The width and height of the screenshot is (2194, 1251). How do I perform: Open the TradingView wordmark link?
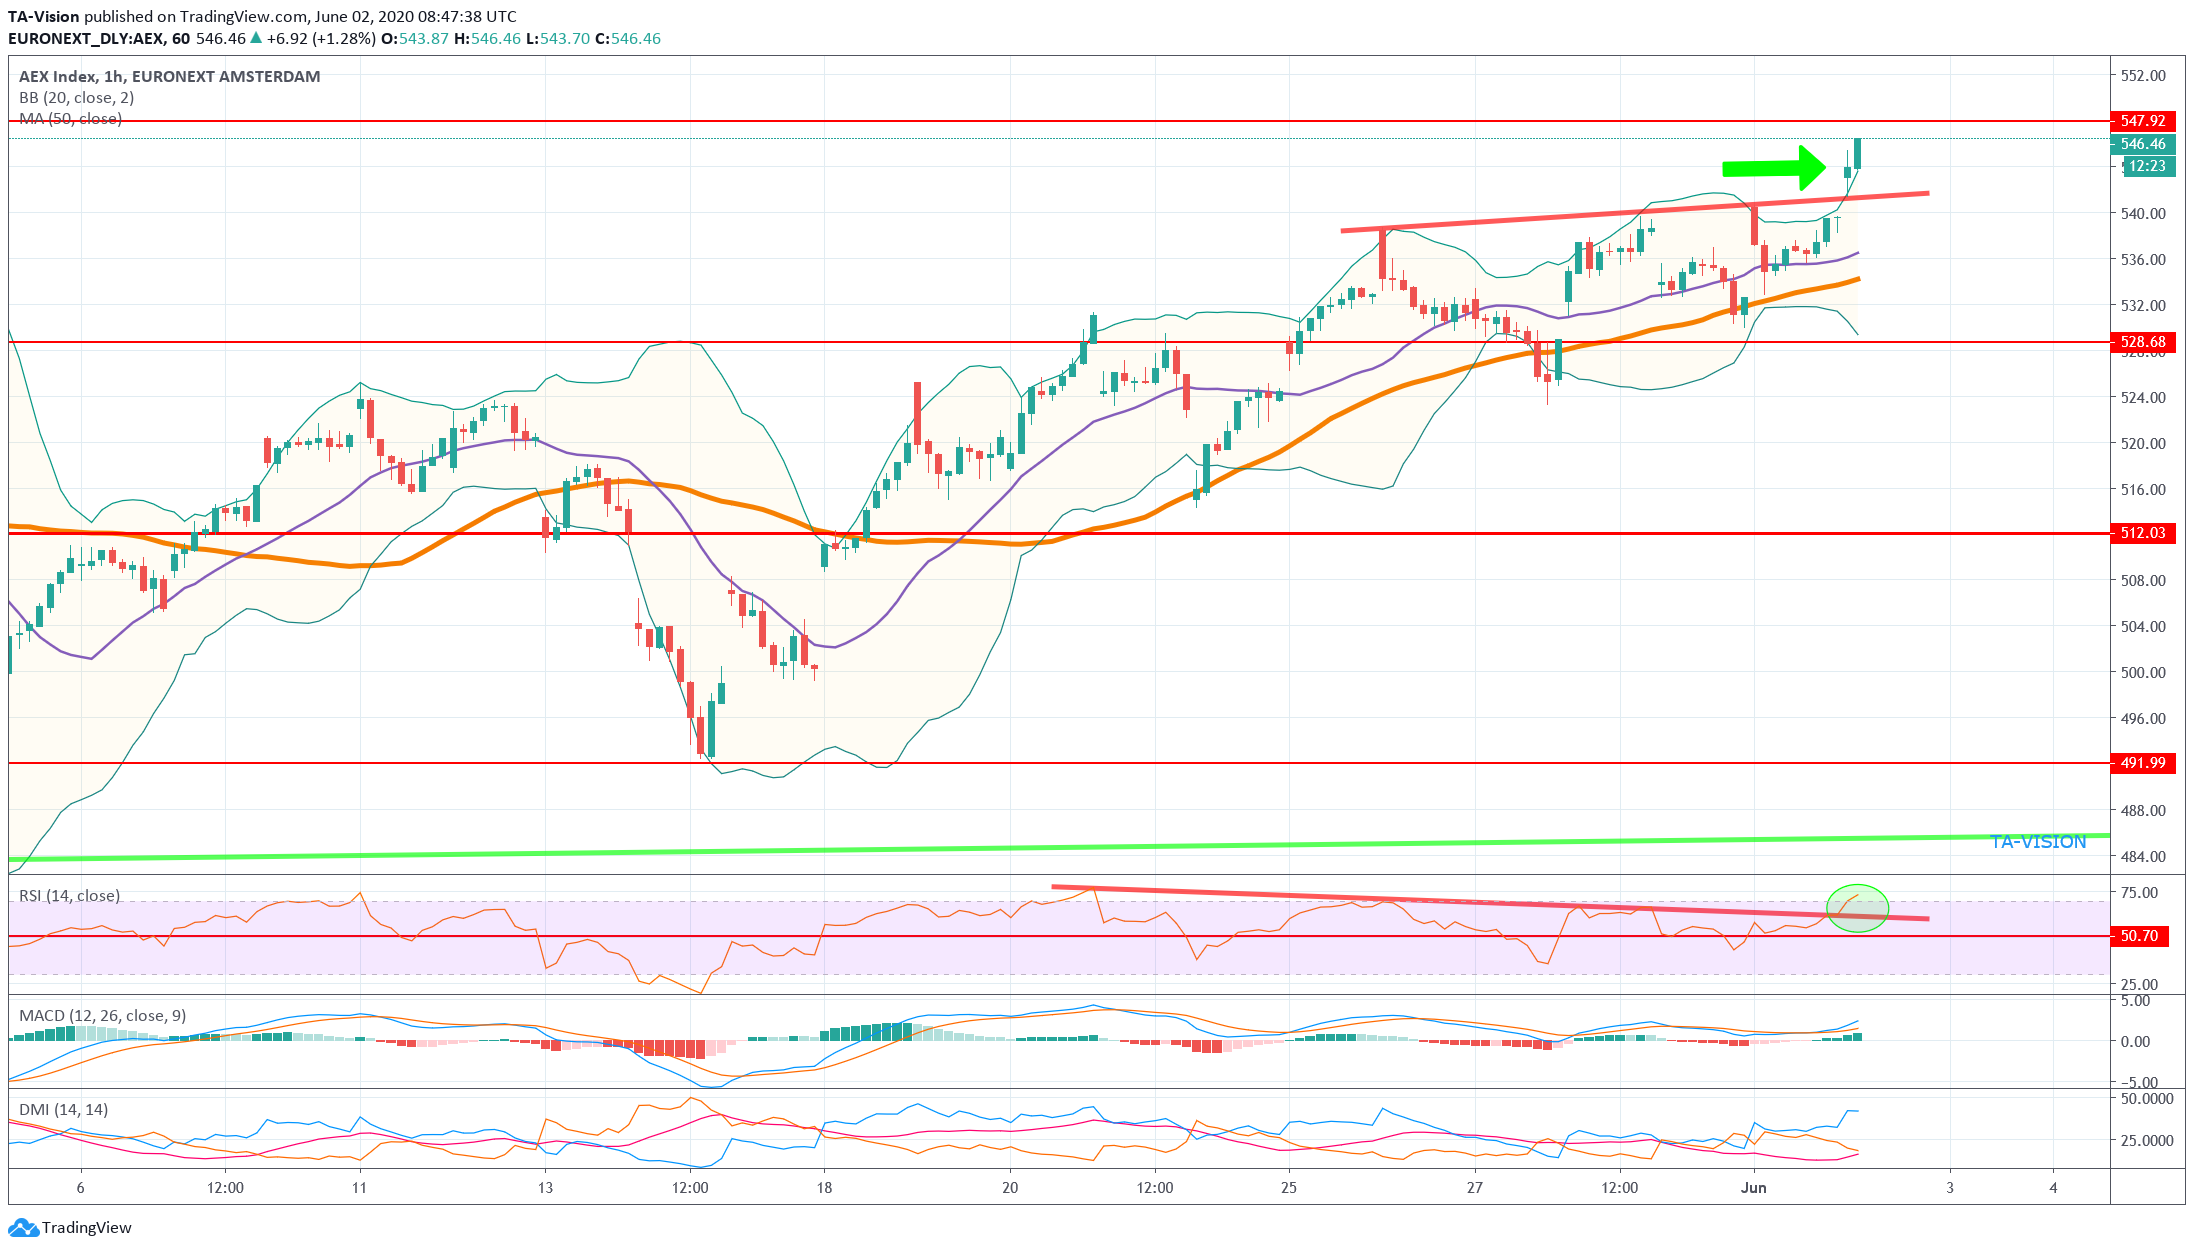click(x=87, y=1228)
